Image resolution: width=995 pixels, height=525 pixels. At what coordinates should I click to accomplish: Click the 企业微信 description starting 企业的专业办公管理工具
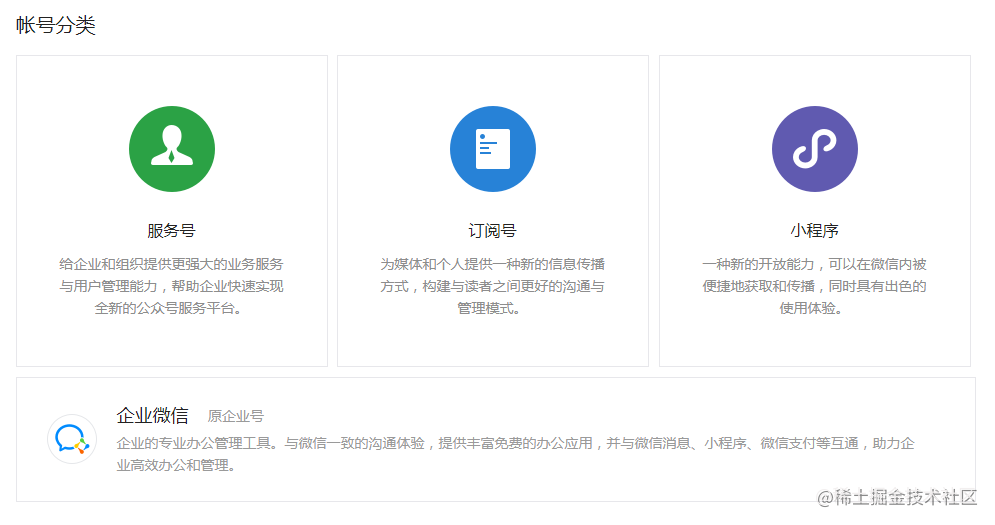coord(515,454)
